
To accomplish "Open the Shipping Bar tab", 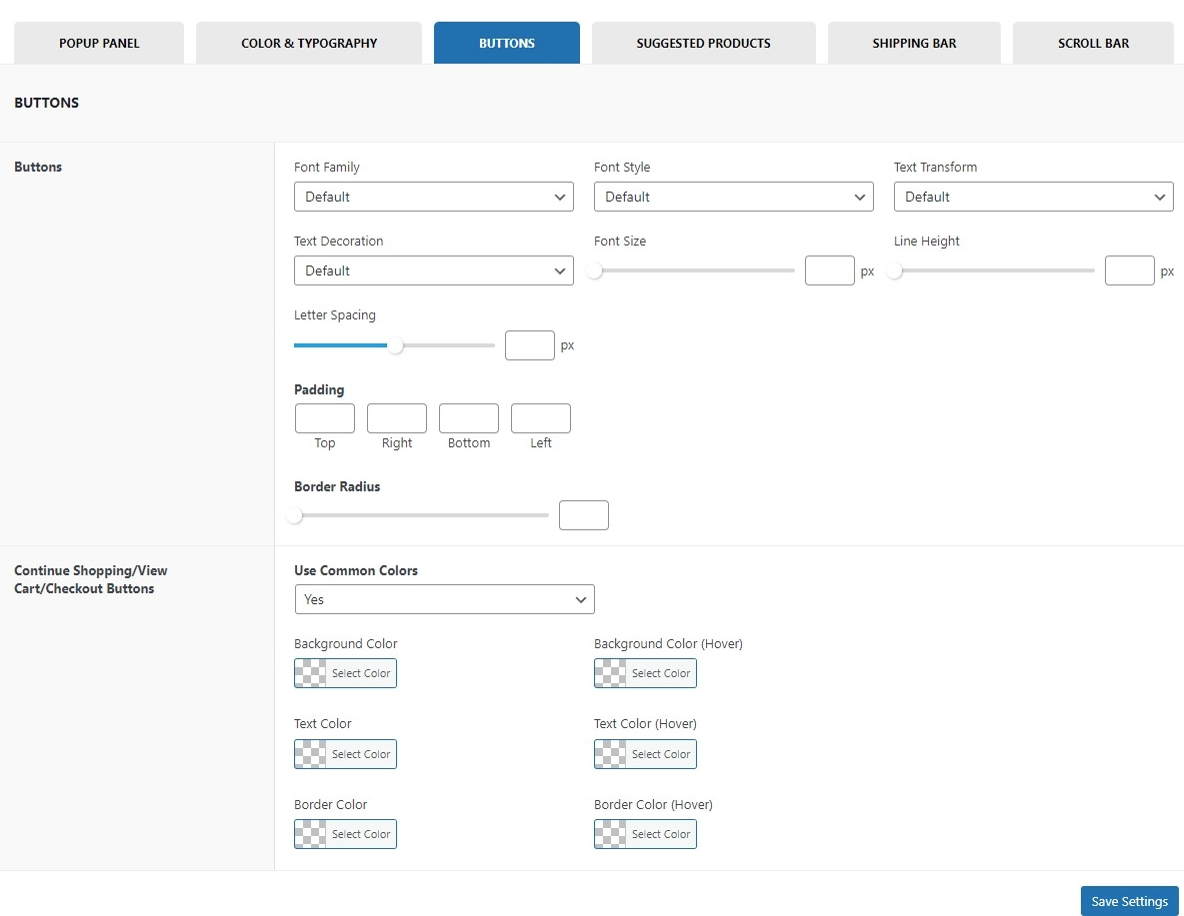I will click(914, 43).
